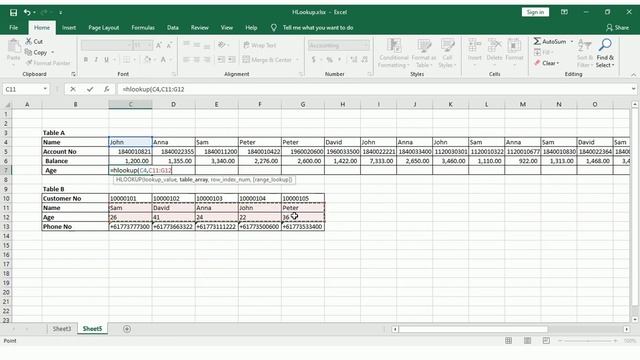Switch to the View tab

coord(227,28)
